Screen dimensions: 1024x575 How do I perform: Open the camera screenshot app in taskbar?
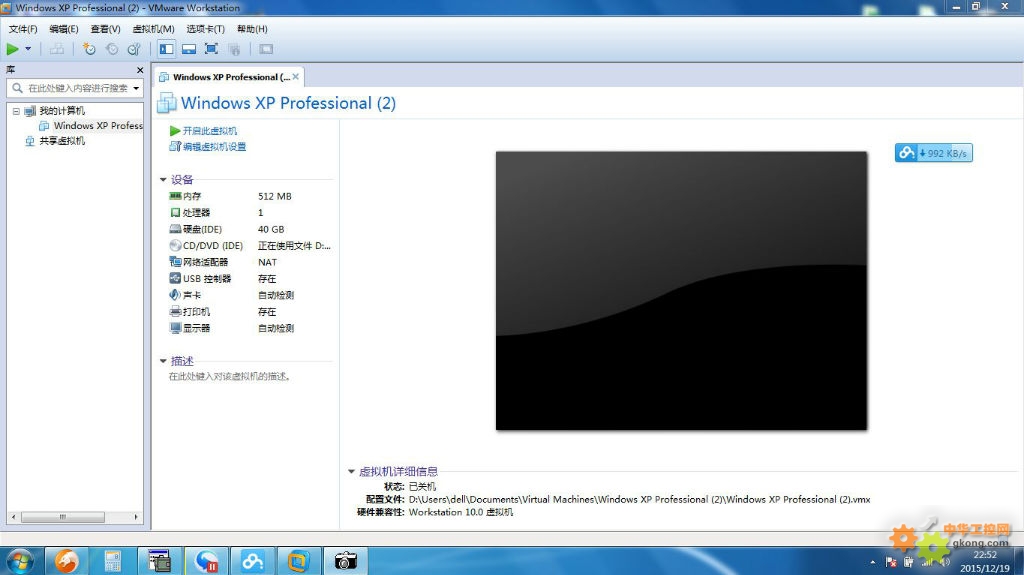pos(345,561)
